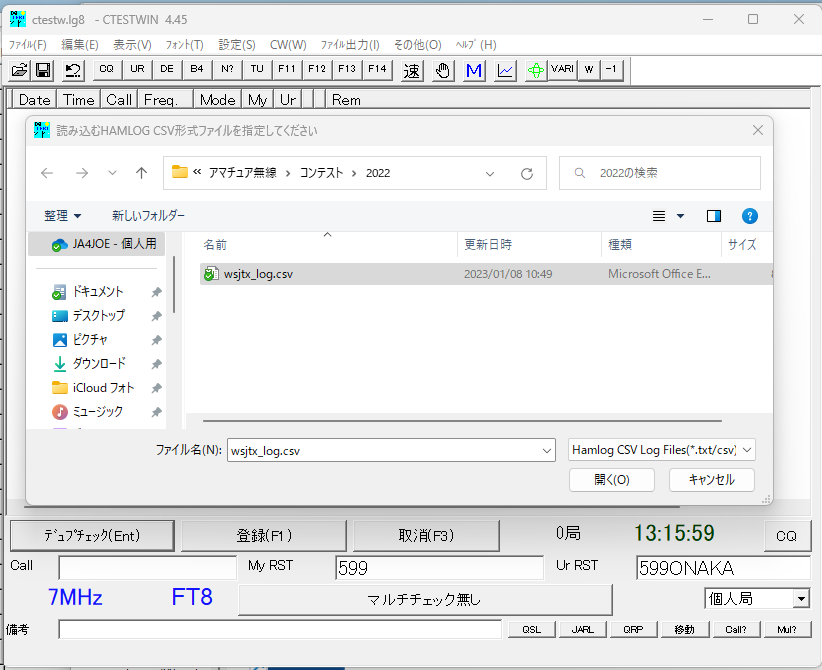This screenshot has height=670, width=822.
Task: Open the CW(W) menu
Action: (288, 45)
